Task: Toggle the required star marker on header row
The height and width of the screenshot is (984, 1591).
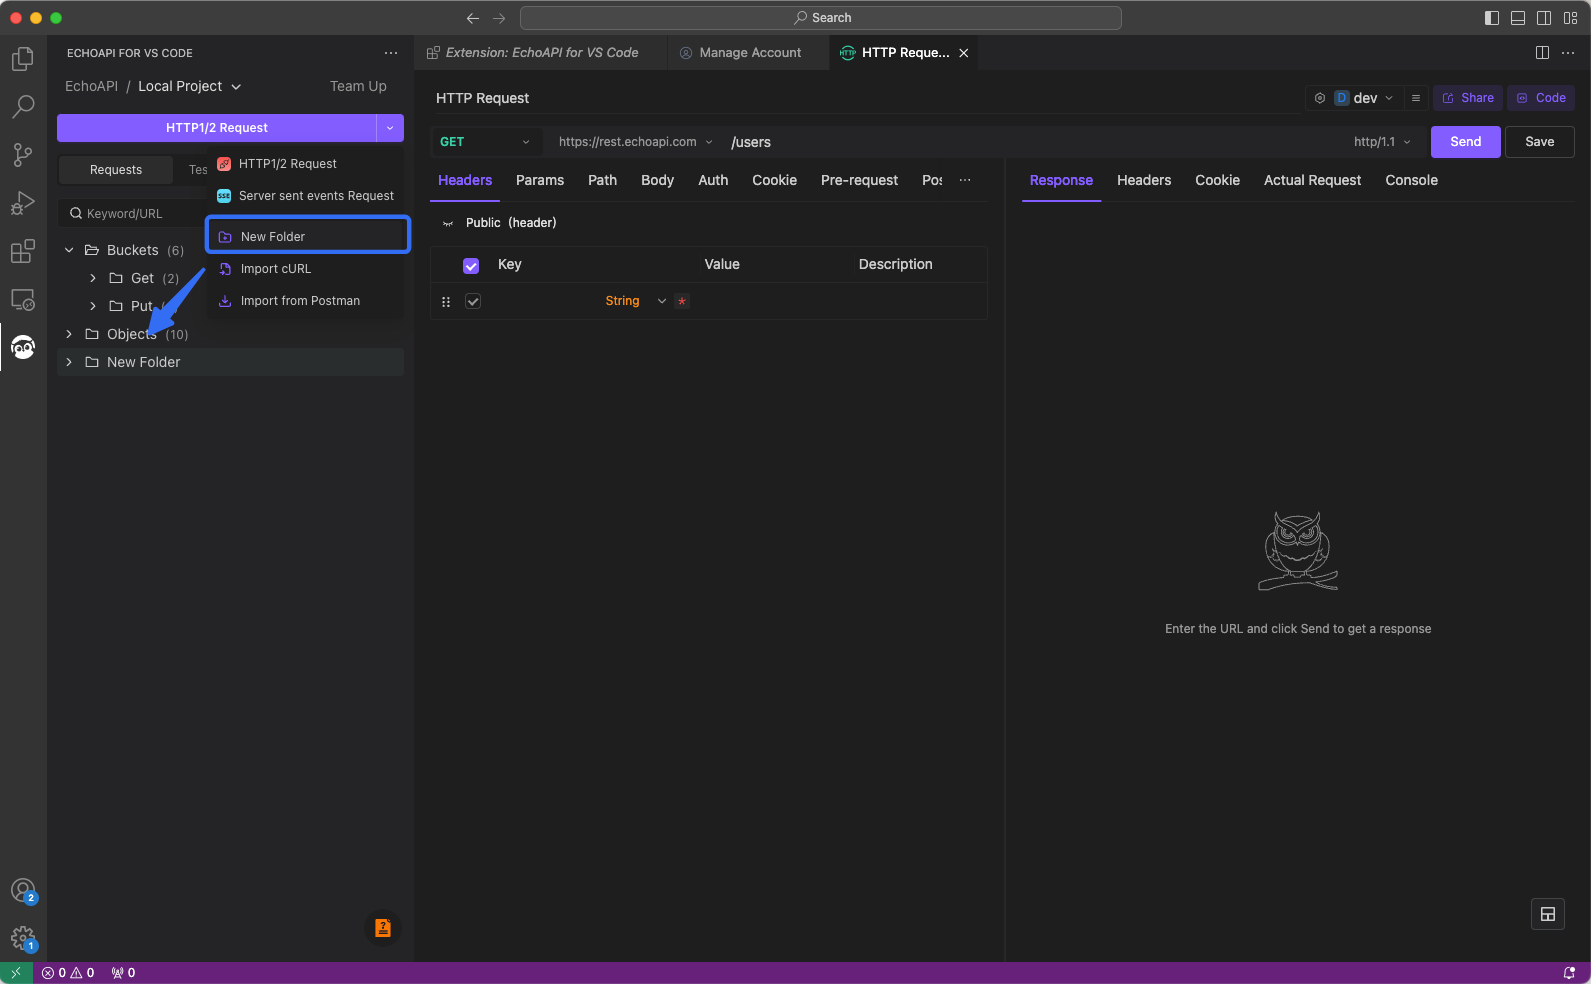Action: pos(682,301)
